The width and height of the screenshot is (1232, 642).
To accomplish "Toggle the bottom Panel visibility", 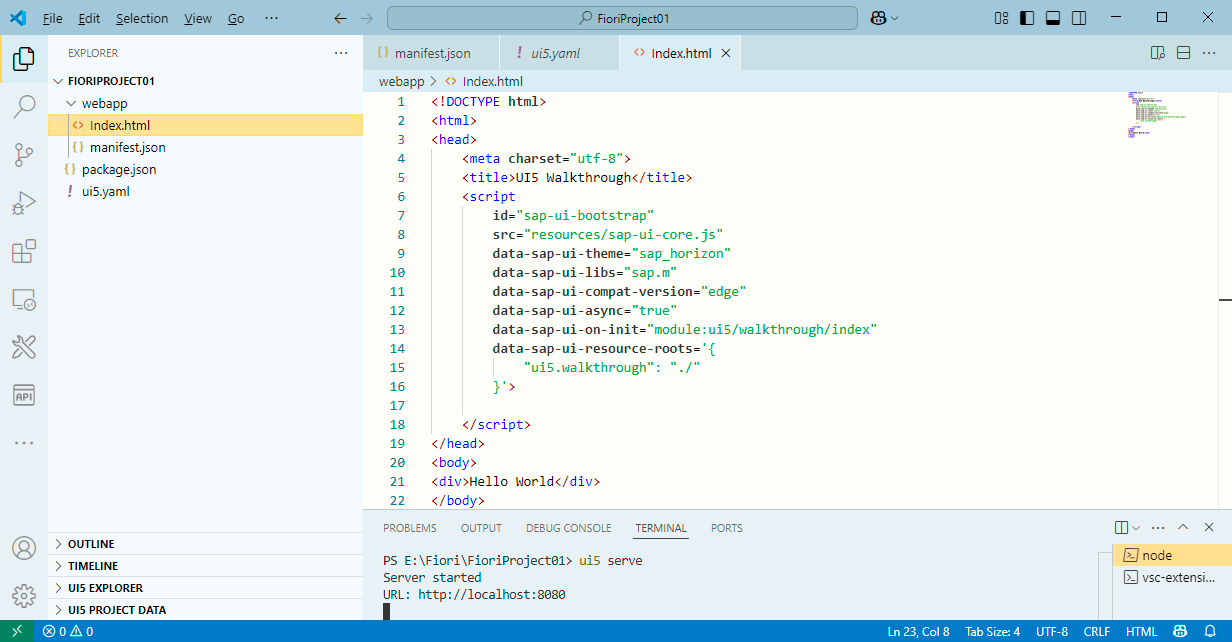I will 1053,18.
